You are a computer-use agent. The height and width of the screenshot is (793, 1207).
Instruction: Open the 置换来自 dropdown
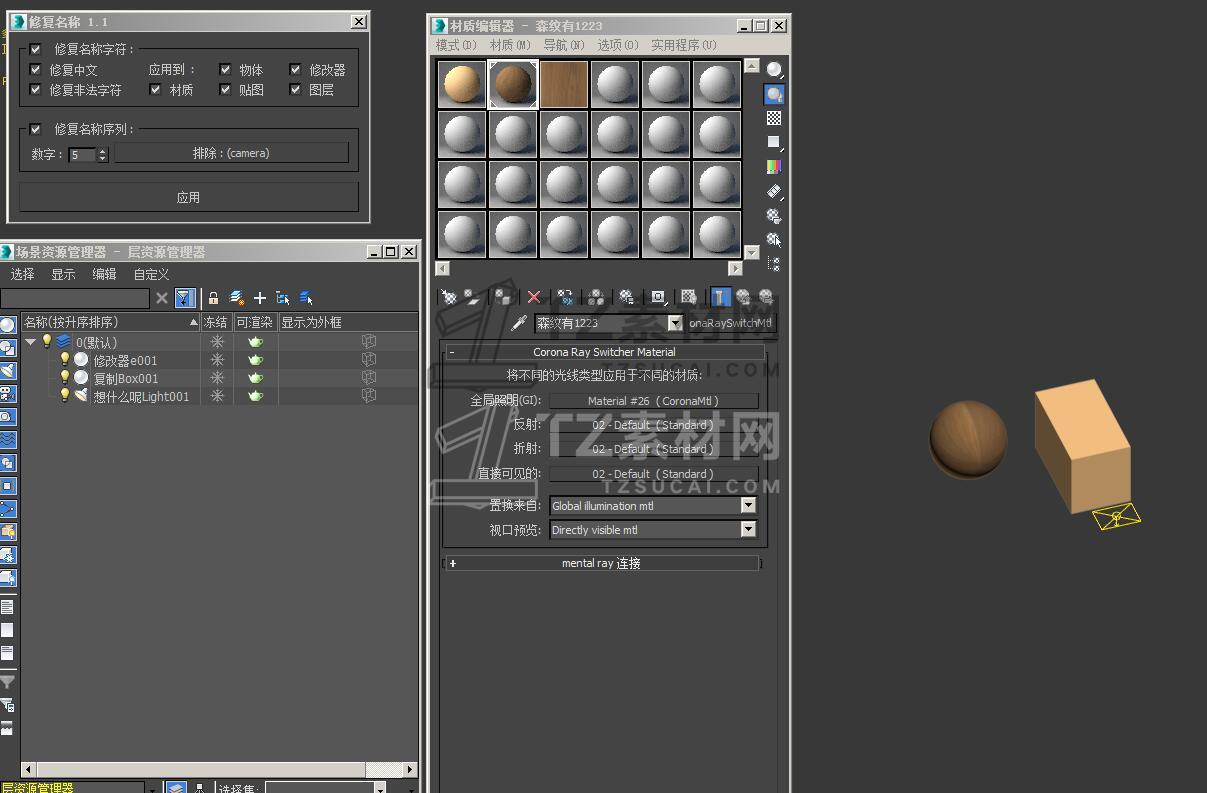pyautogui.click(x=748, y=506)
